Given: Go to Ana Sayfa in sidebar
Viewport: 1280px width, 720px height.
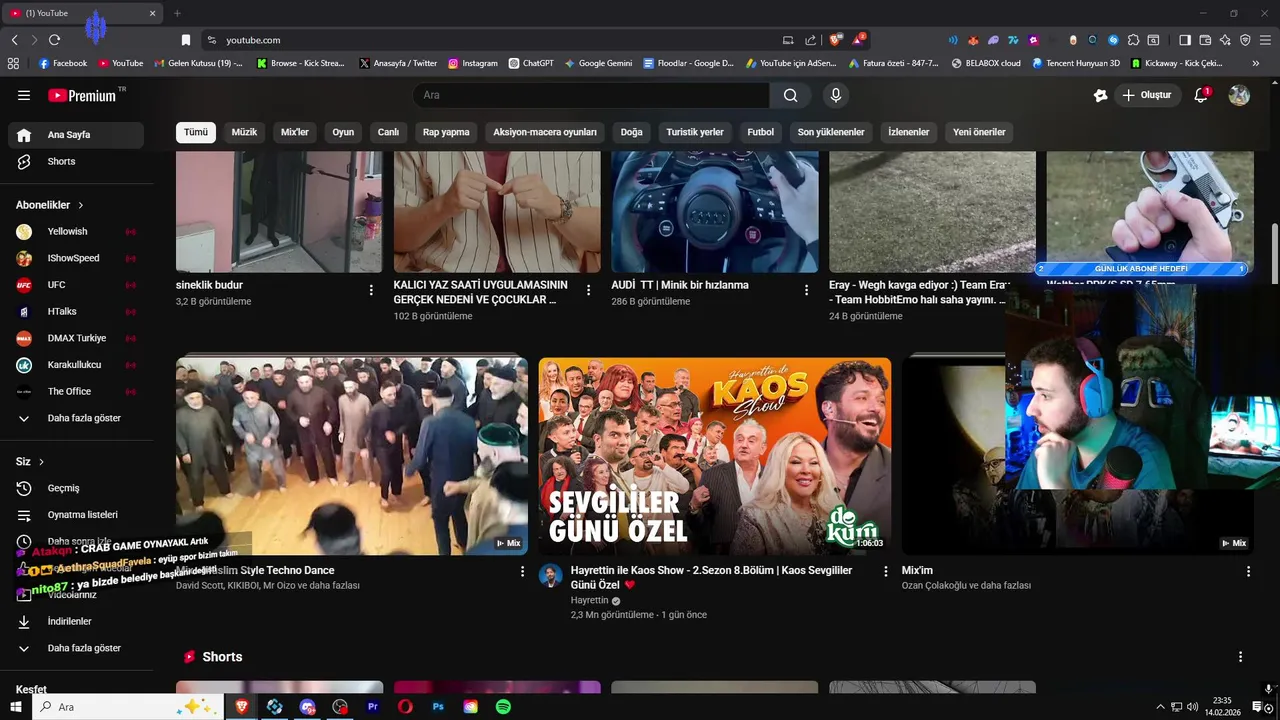Looking at the screenshot, I should click(x=76, y=135).
